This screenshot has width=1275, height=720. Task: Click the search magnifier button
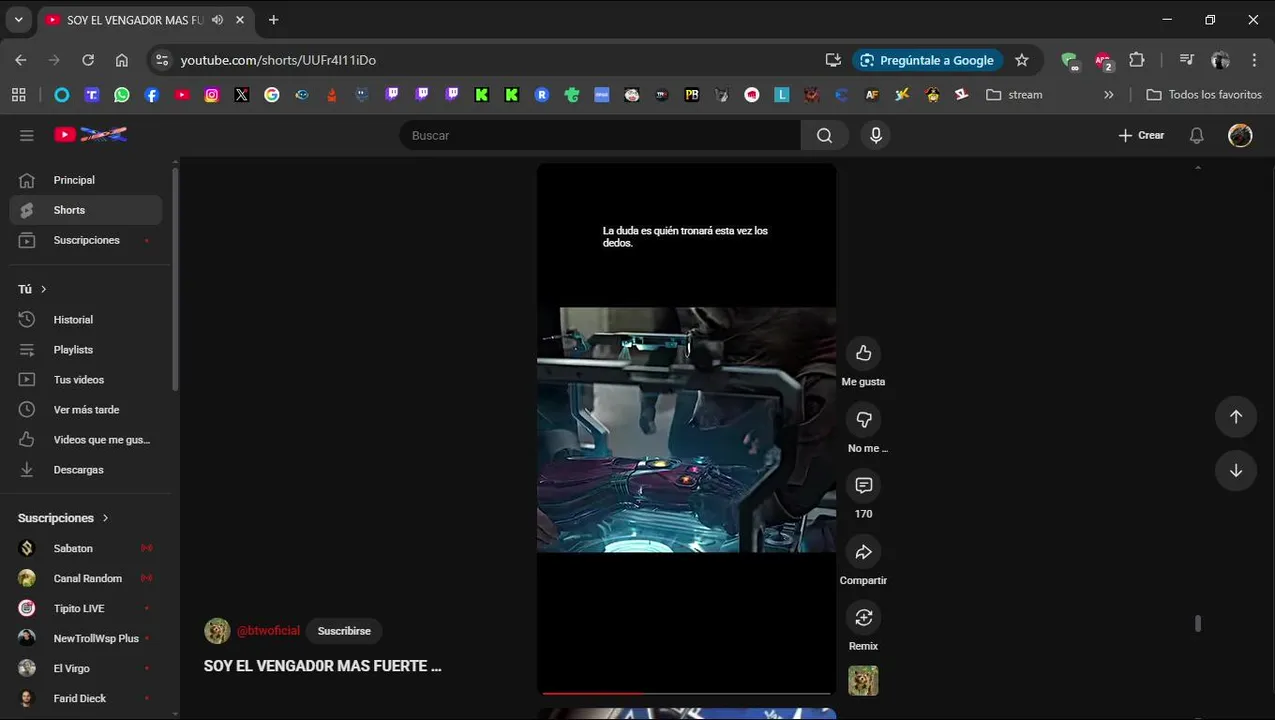point(824,135)
